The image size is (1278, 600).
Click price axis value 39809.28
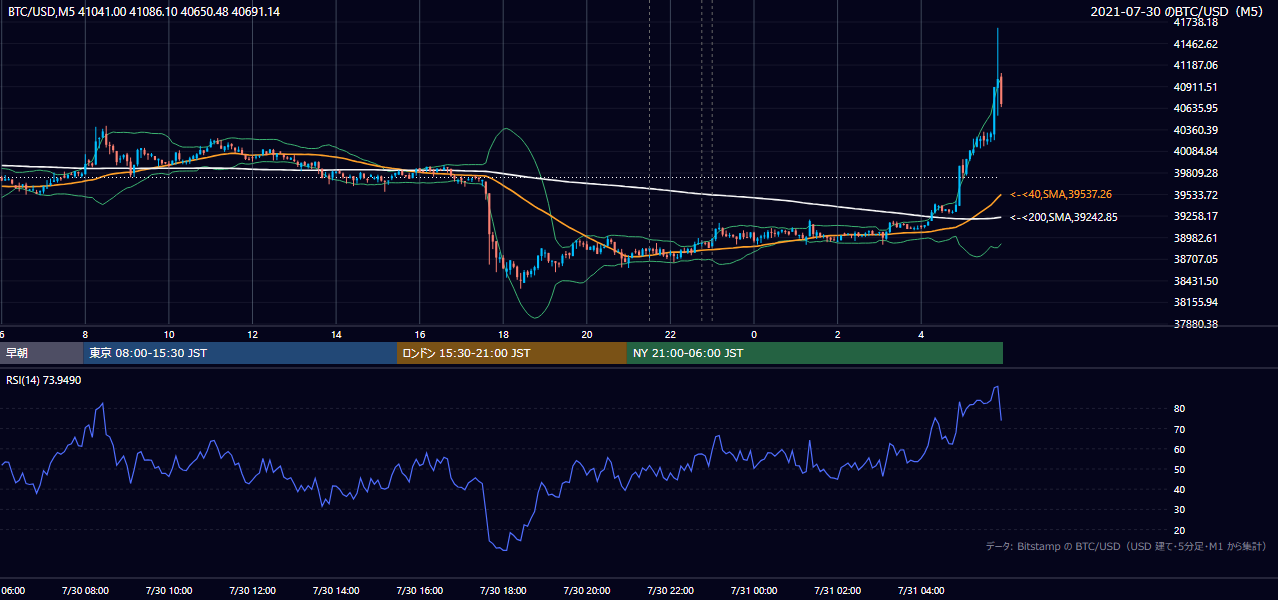(1195, 173)
